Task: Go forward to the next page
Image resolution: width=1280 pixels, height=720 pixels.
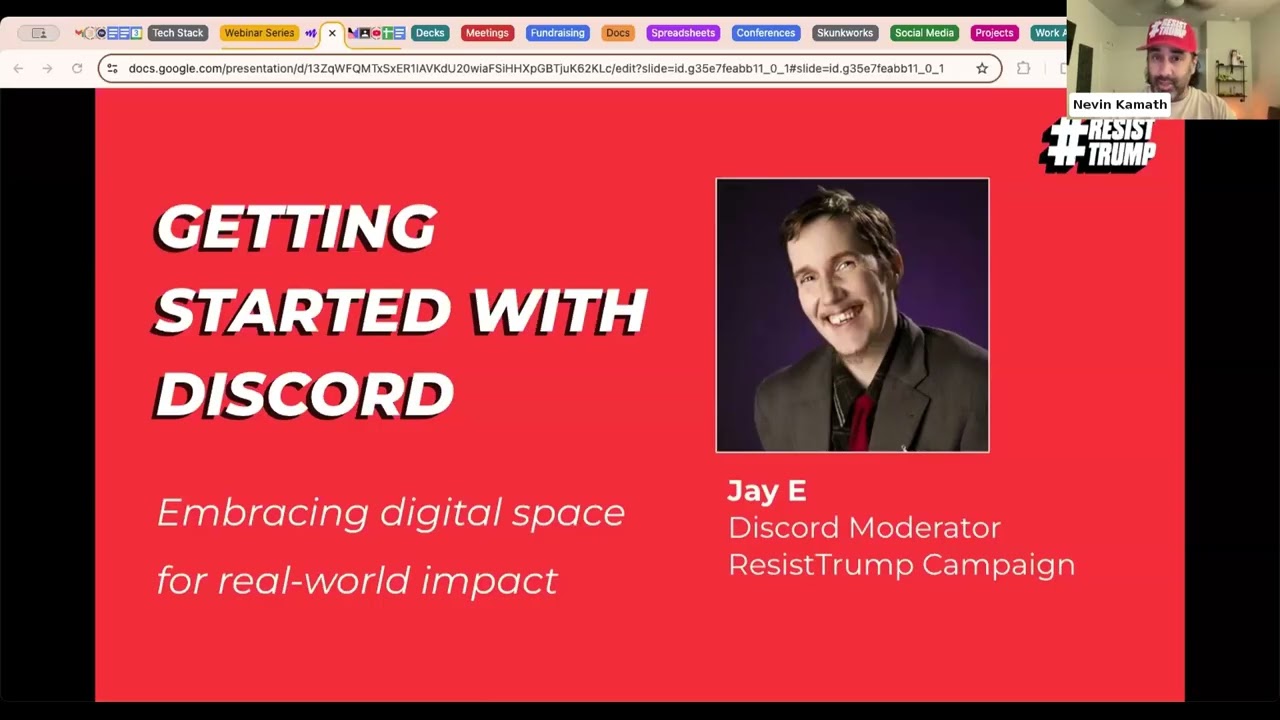Action: point(47,68)
